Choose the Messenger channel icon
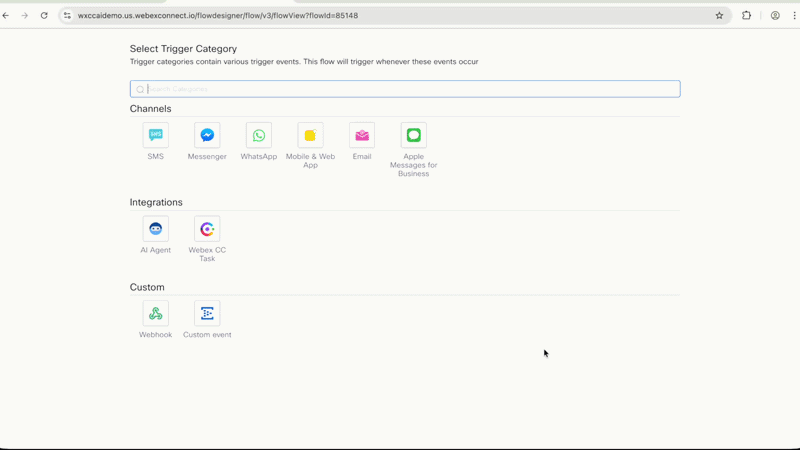This screenshot has width=800, height=450. click(x=207, y=135)
